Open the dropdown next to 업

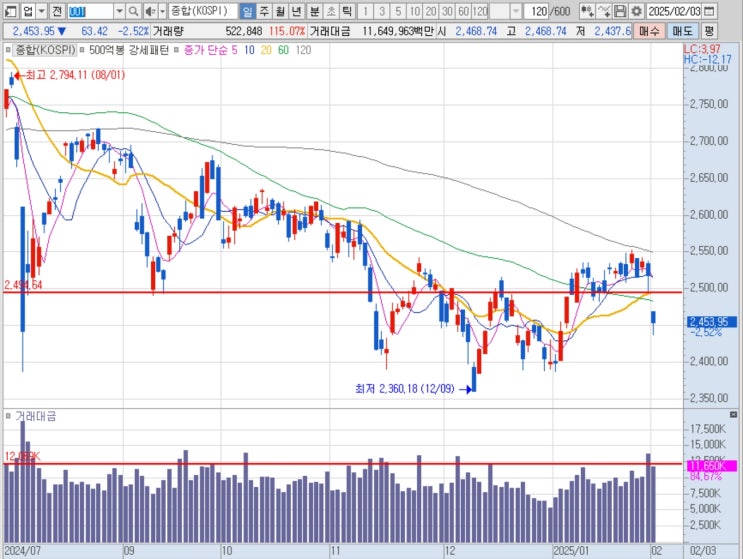(x=41, y=10)
